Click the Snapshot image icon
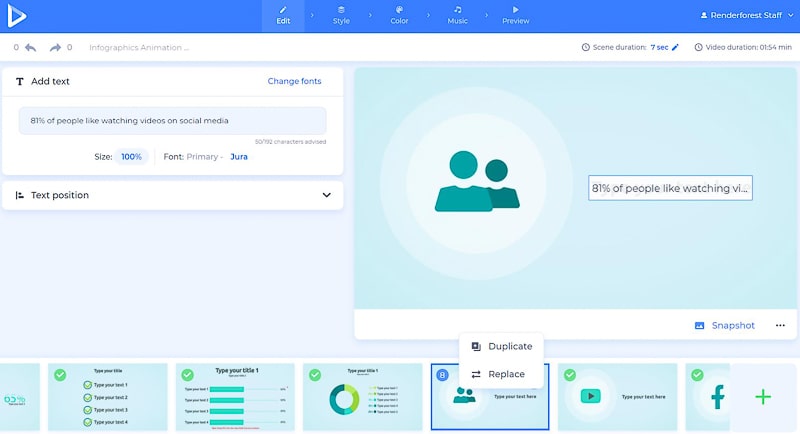The image size is (800, 434). [x=700, y=325]
